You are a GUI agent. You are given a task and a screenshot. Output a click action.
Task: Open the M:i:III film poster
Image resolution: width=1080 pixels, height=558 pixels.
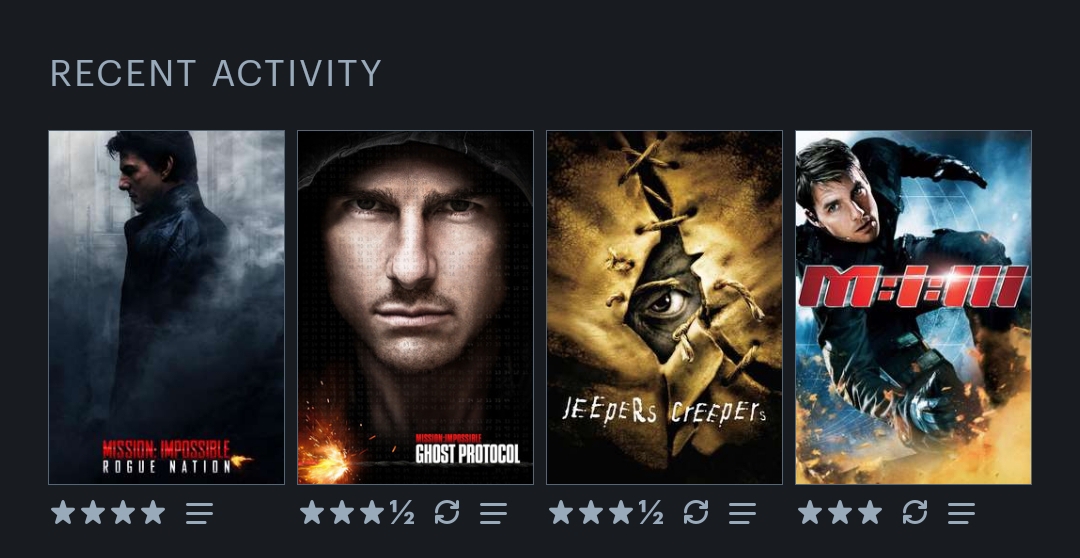tap(913, 307)
